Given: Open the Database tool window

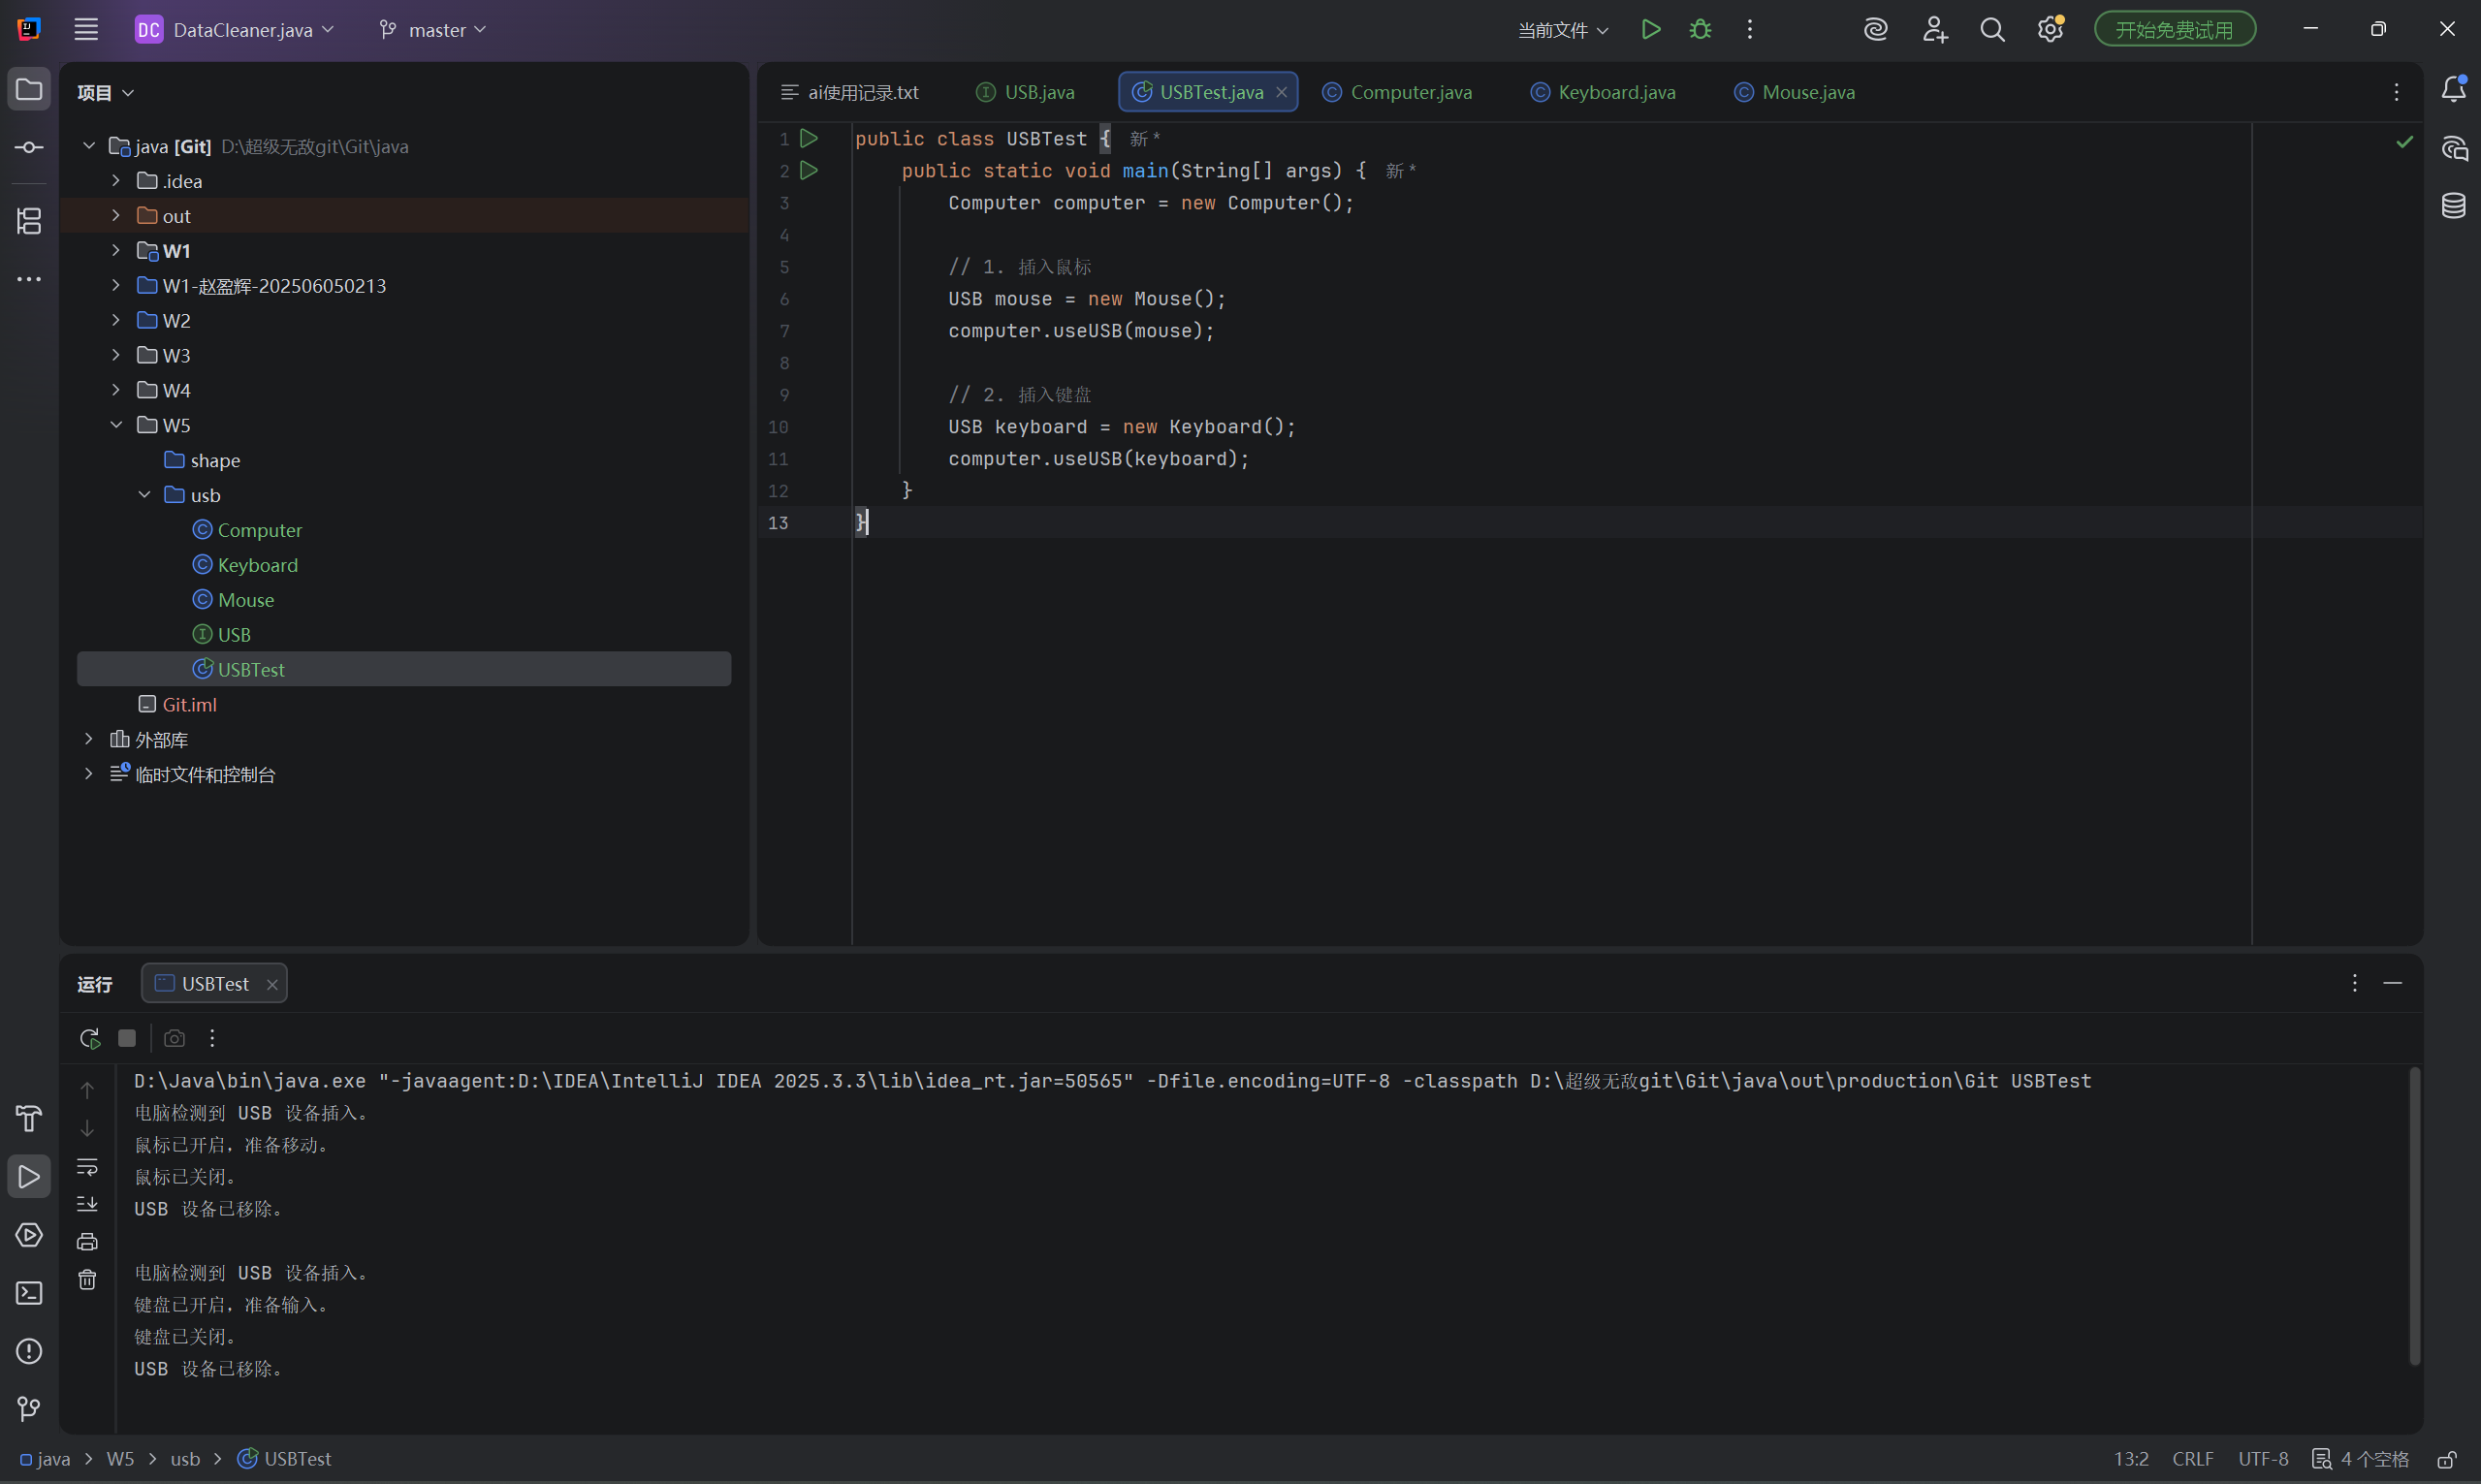Looking at the screenshot, I should pyautogui.click(x=2453, y=206).
